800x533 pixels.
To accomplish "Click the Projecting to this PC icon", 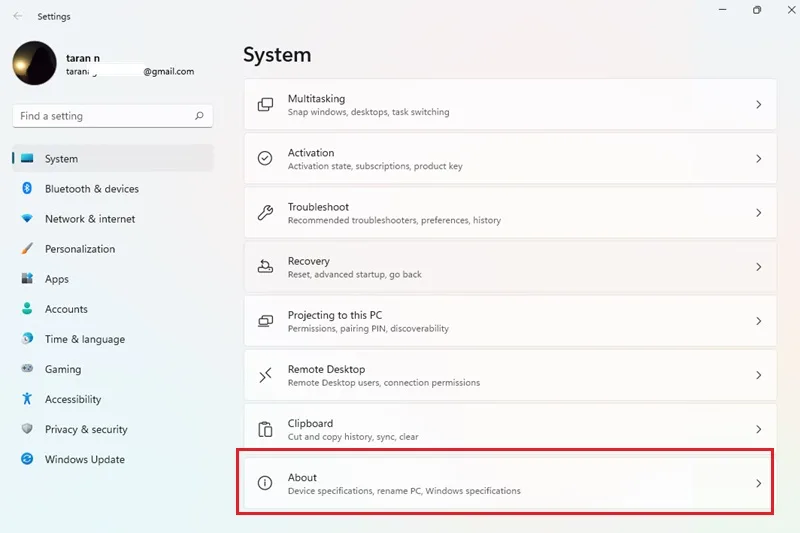I will coord(265,321).
